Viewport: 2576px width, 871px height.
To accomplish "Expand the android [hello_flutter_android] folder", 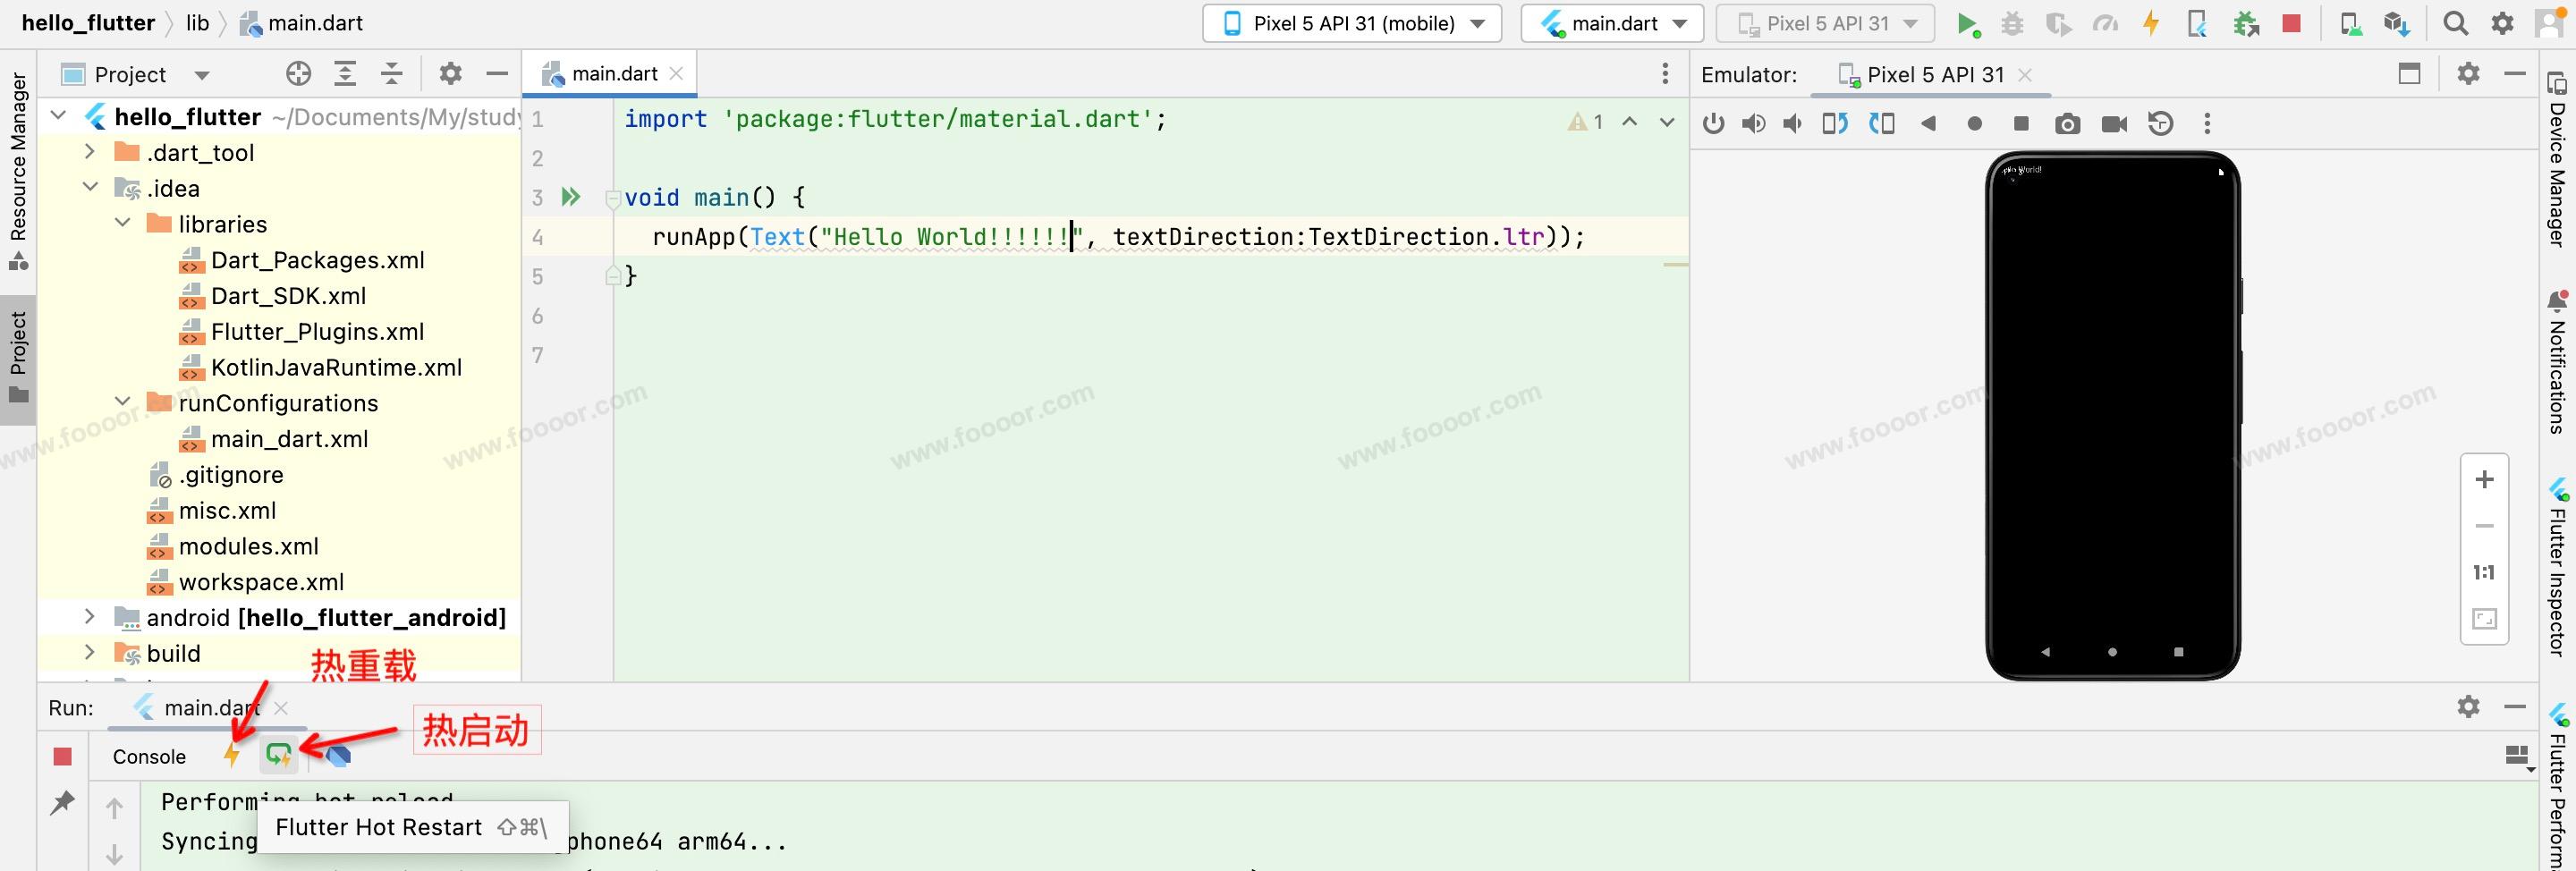I will coord(90,617).
